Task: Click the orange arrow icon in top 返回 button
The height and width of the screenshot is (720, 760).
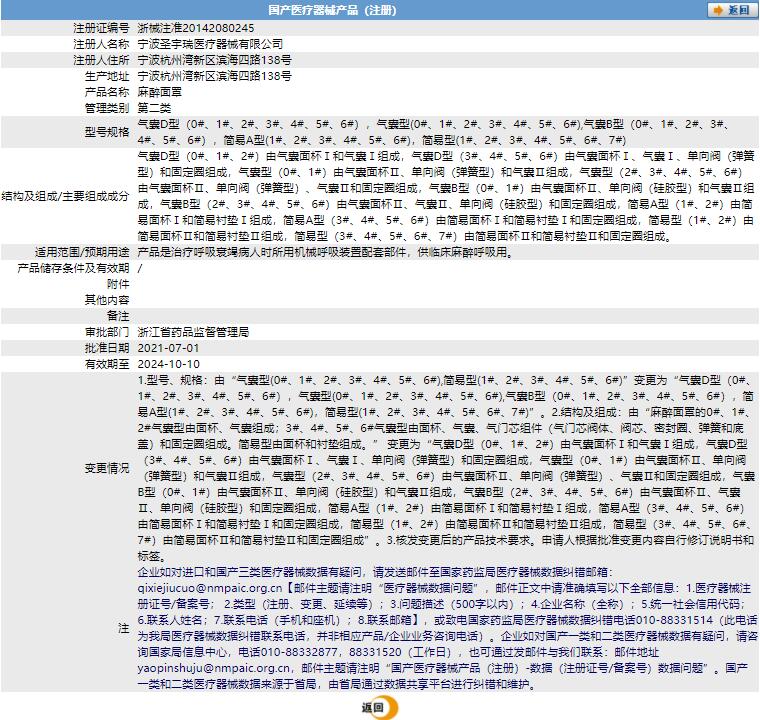Action: (718, 10)
